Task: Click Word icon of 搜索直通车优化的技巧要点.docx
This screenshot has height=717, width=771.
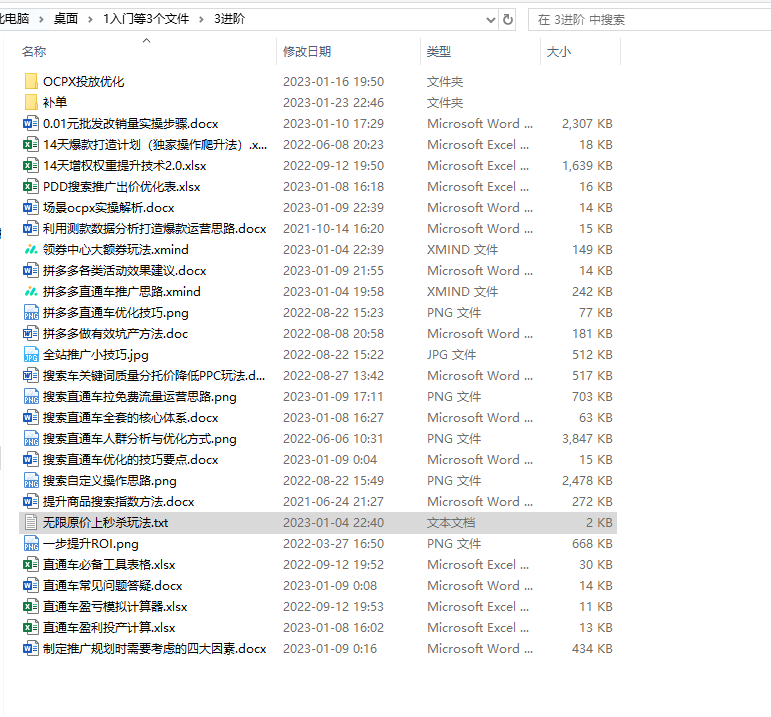Action: pos(31,460)
